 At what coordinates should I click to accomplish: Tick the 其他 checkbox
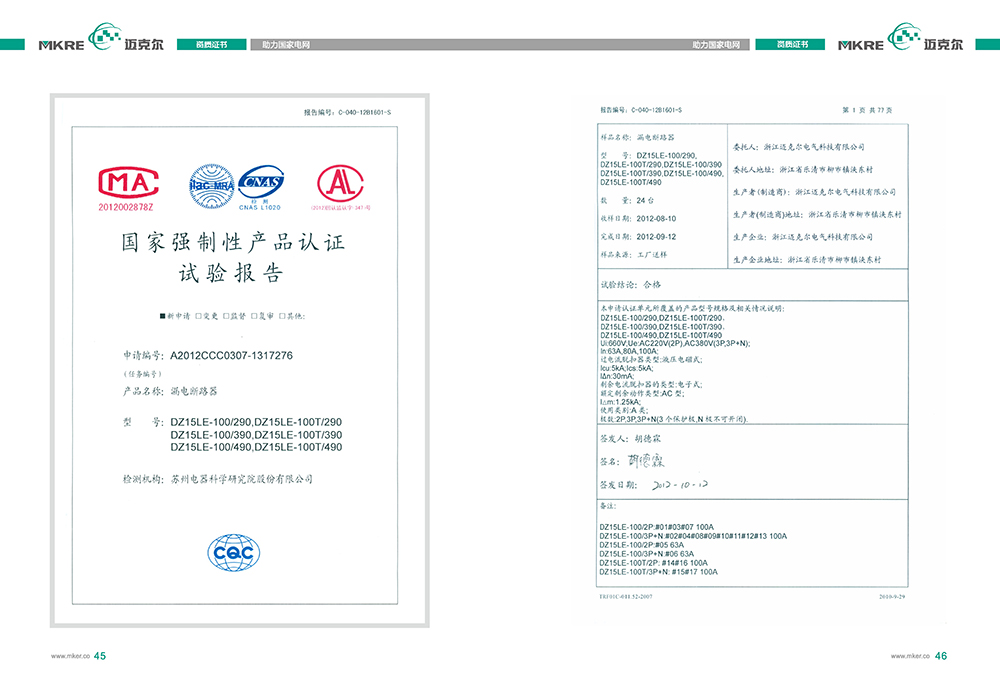282,316
